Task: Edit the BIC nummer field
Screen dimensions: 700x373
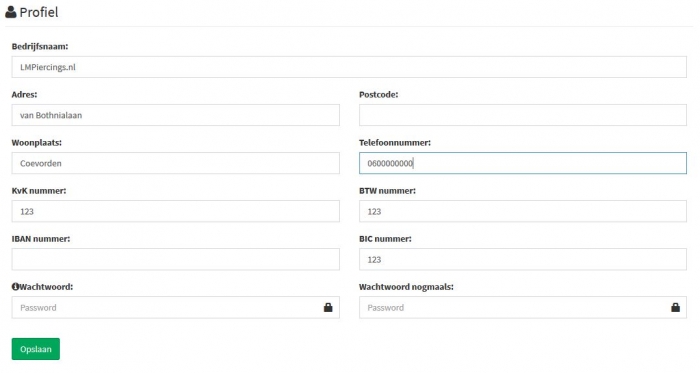Action: [x=523, y=260]
